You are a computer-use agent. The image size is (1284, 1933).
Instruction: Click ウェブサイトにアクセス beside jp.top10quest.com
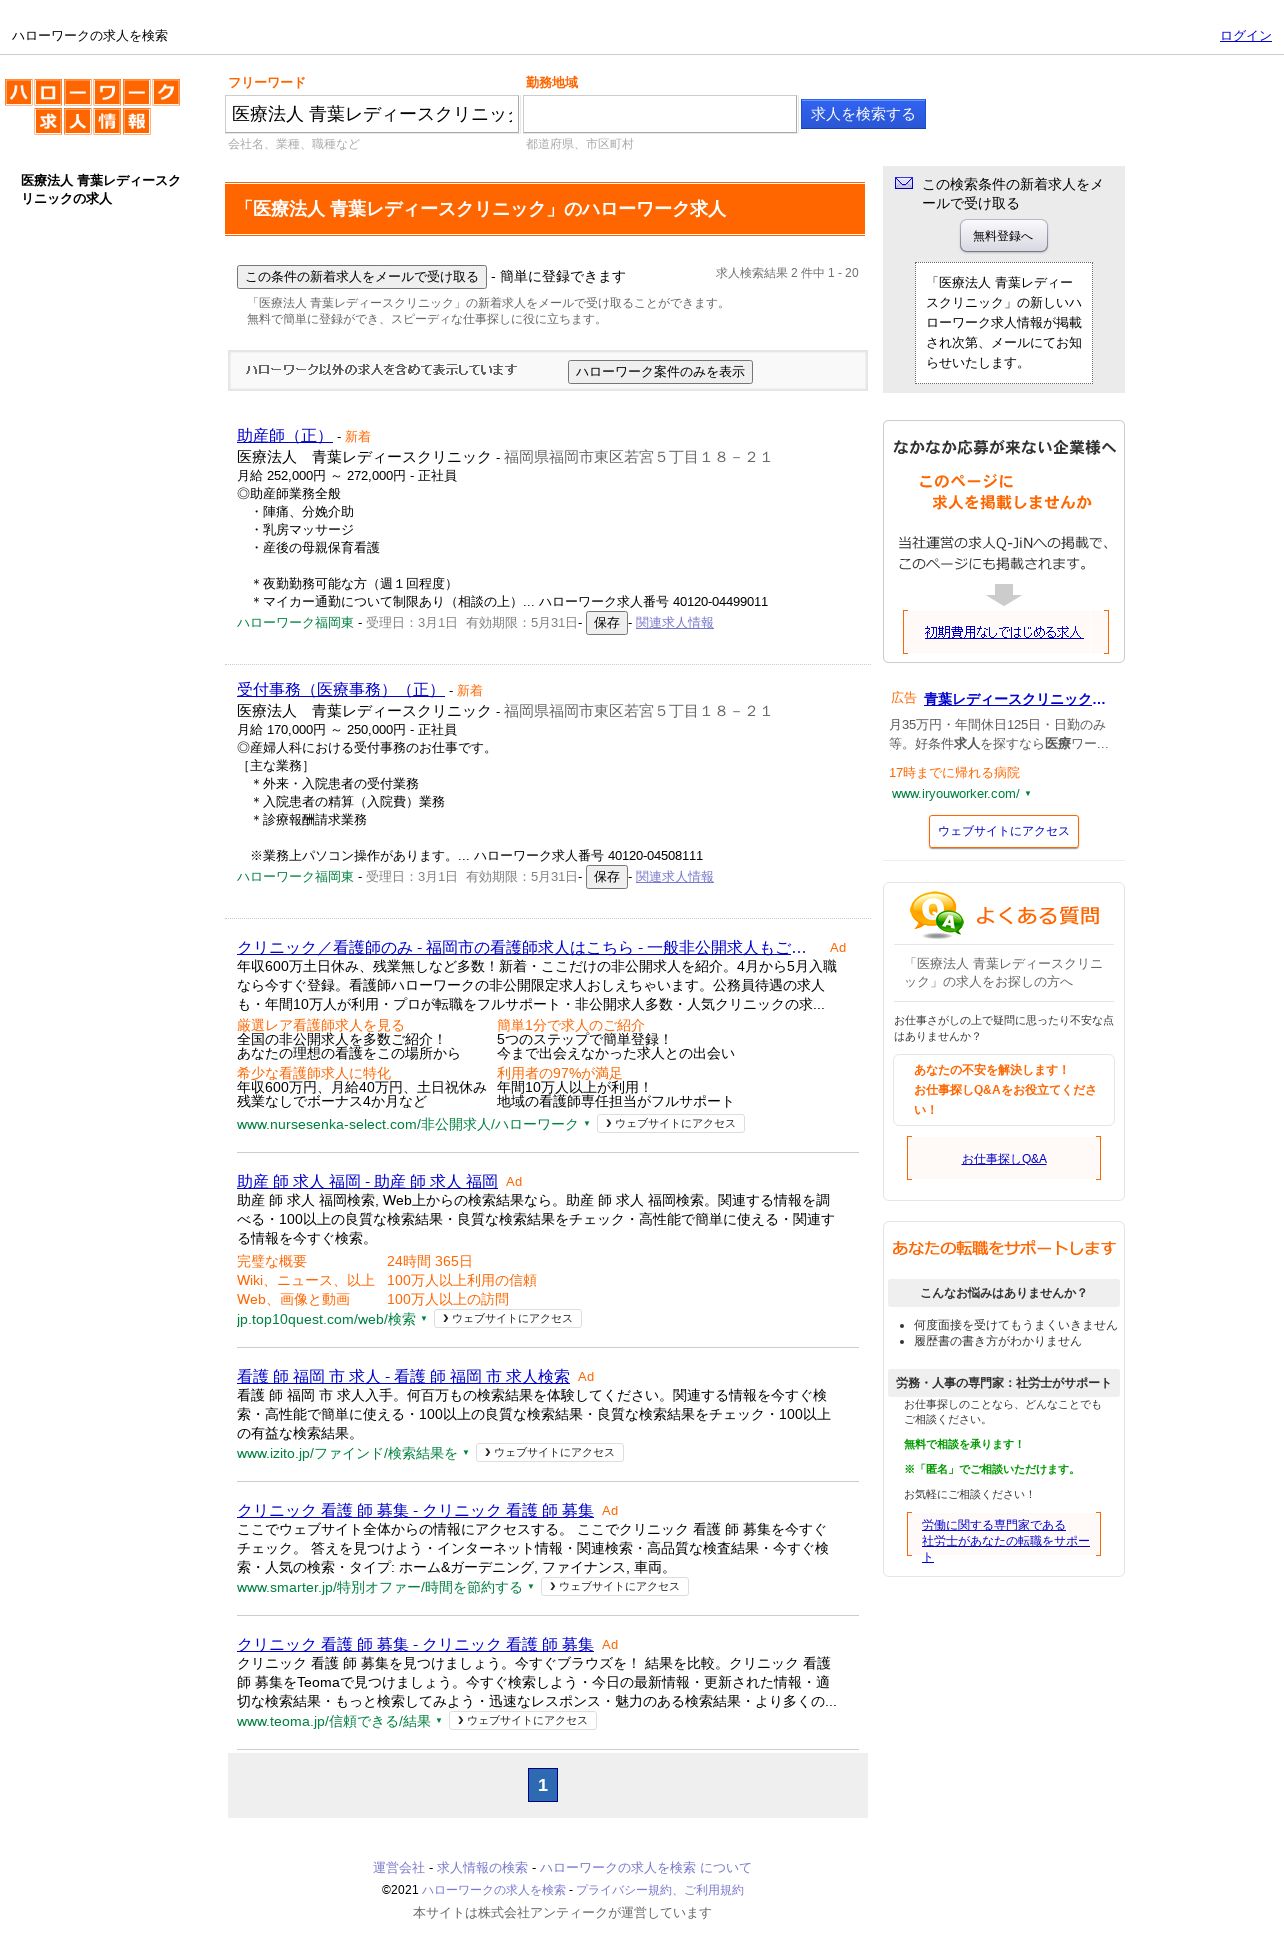point(508,1319)
